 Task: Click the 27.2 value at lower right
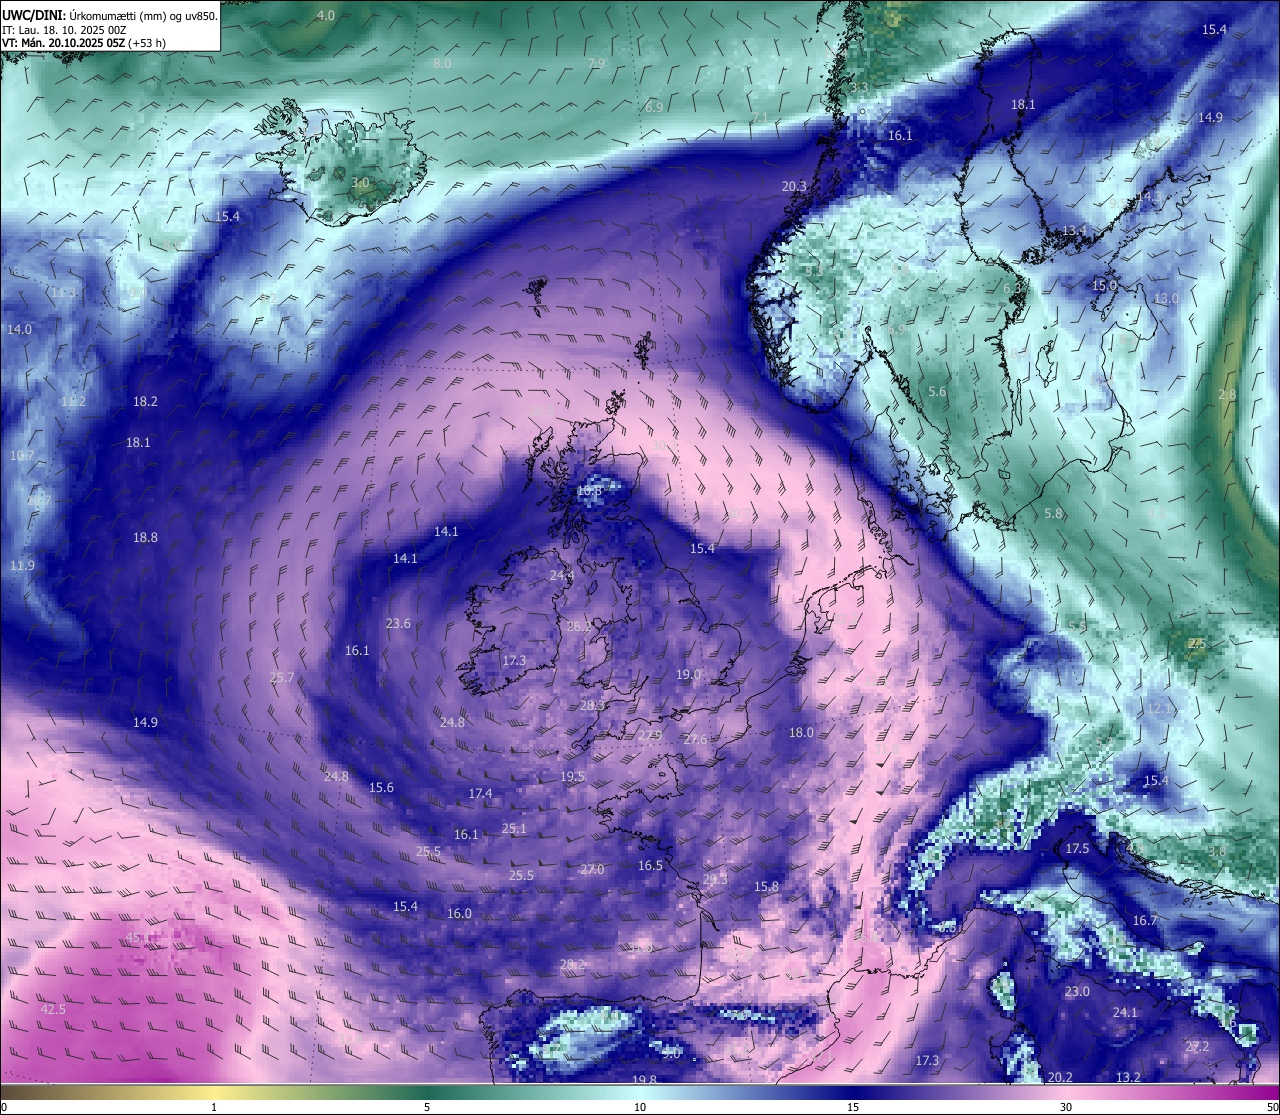click(x=1197, y=1046)
